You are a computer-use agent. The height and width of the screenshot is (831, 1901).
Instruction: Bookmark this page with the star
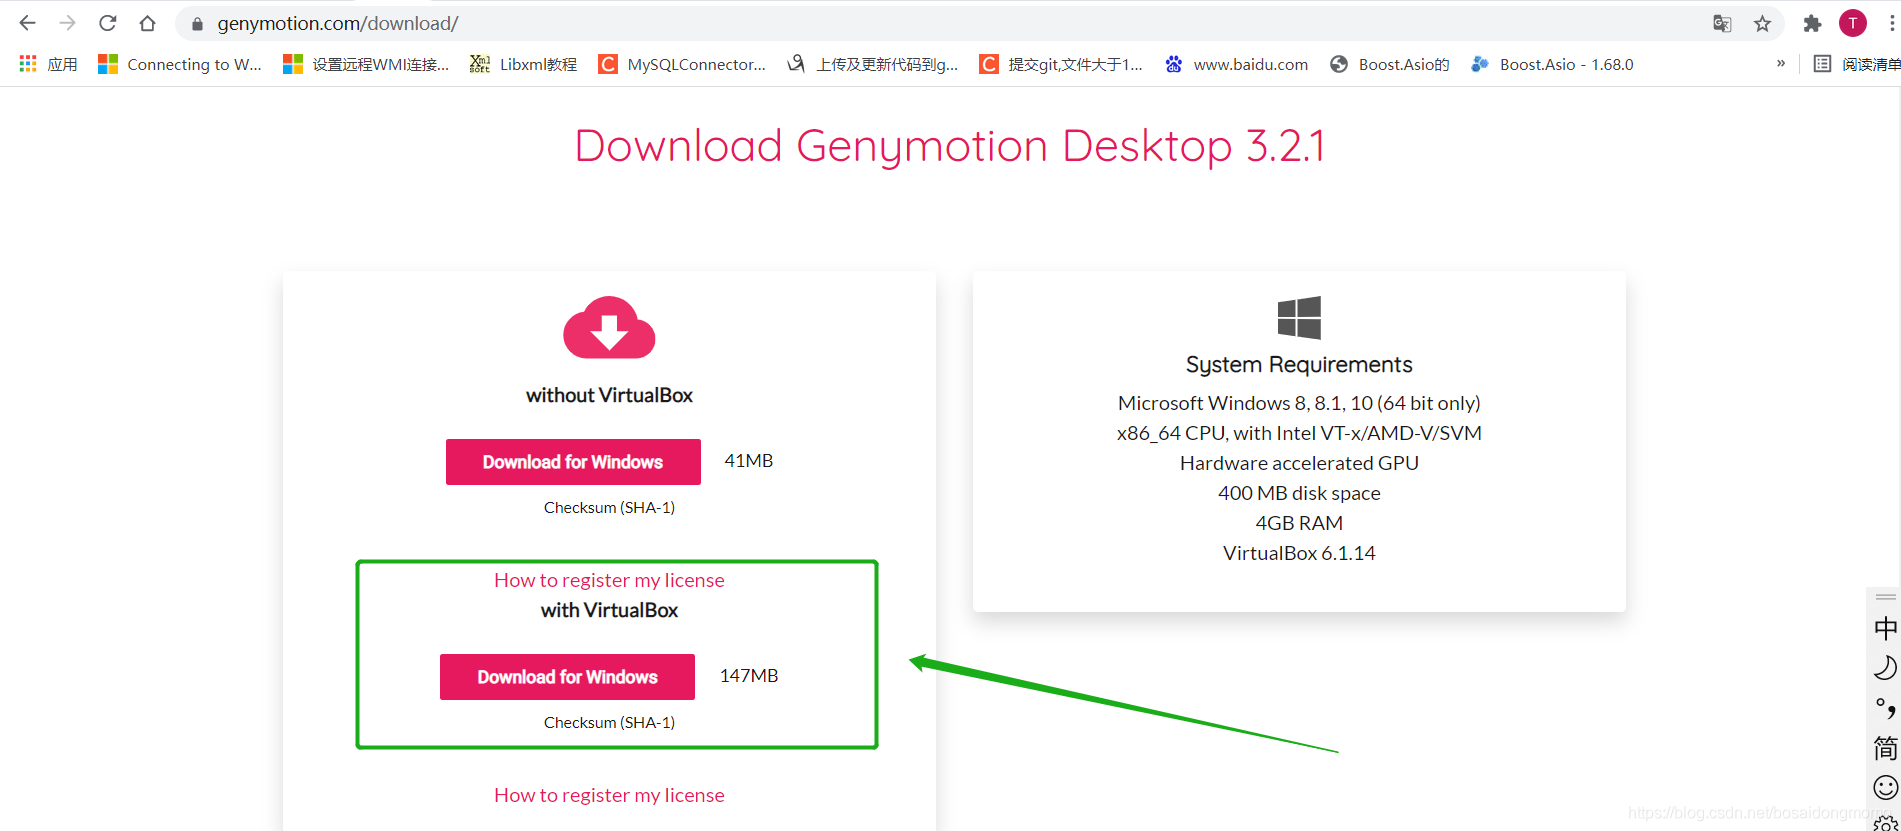coord(1762,24)
